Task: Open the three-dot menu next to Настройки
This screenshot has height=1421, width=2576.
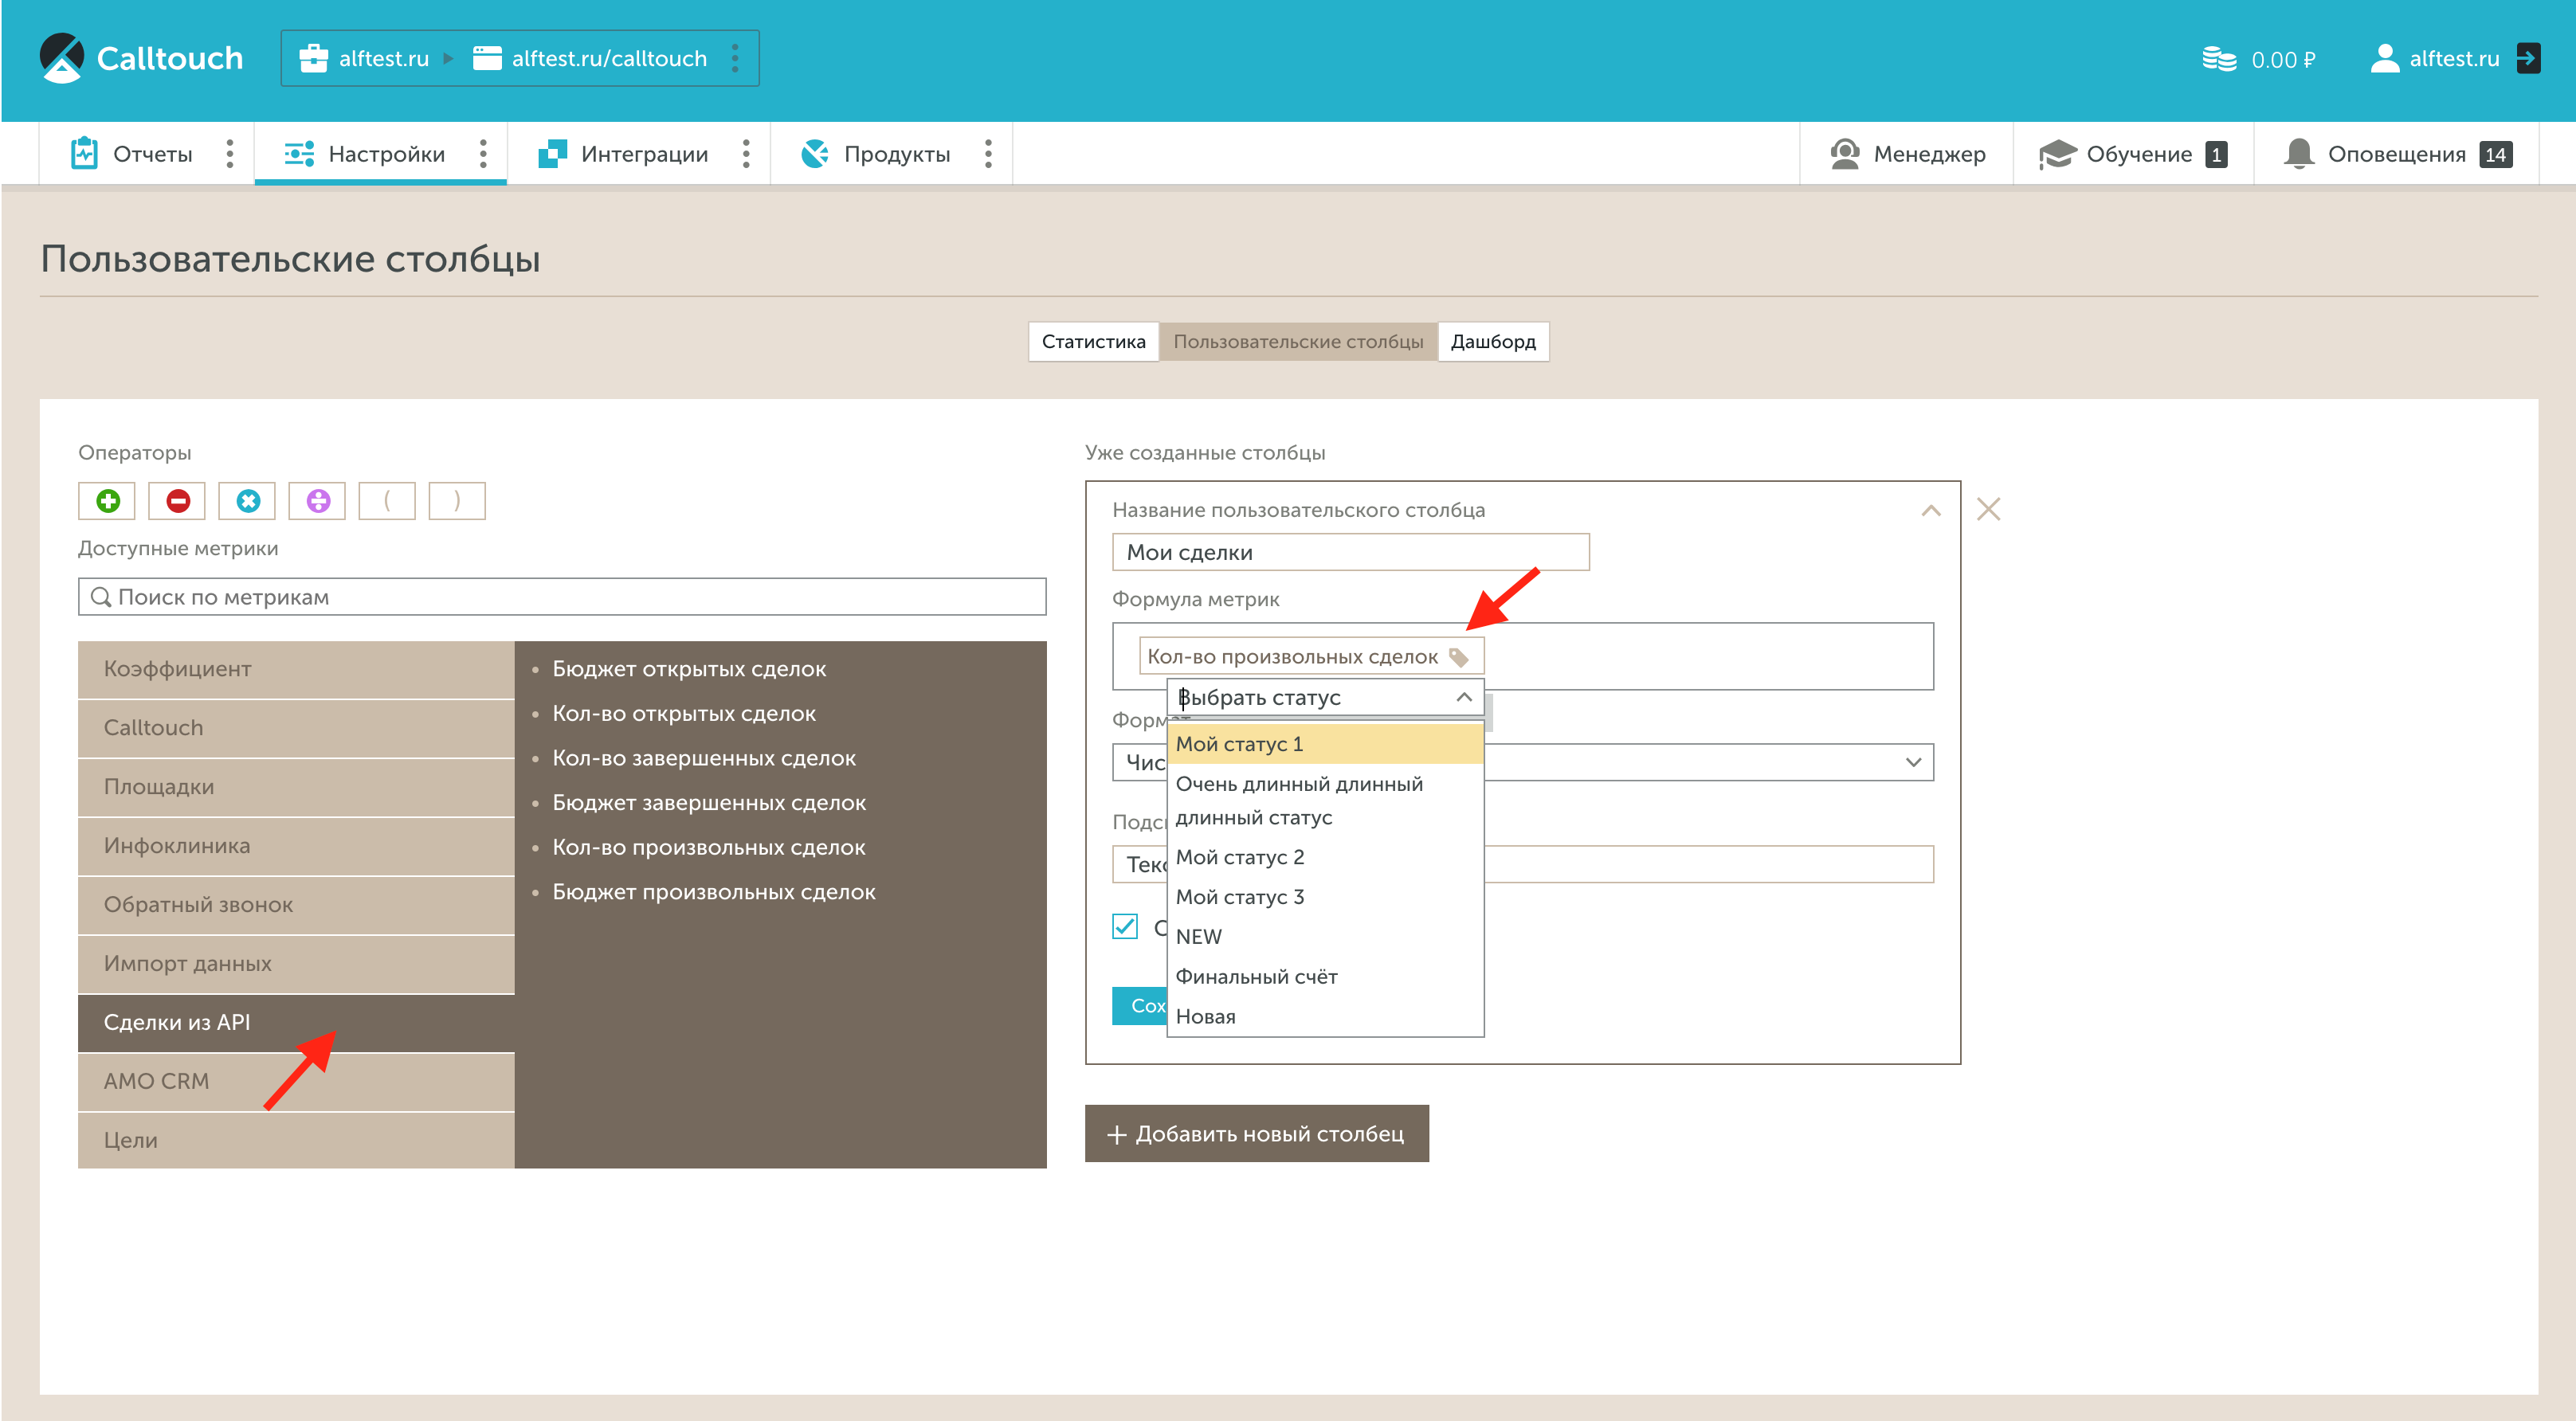Action: (483, 154)
